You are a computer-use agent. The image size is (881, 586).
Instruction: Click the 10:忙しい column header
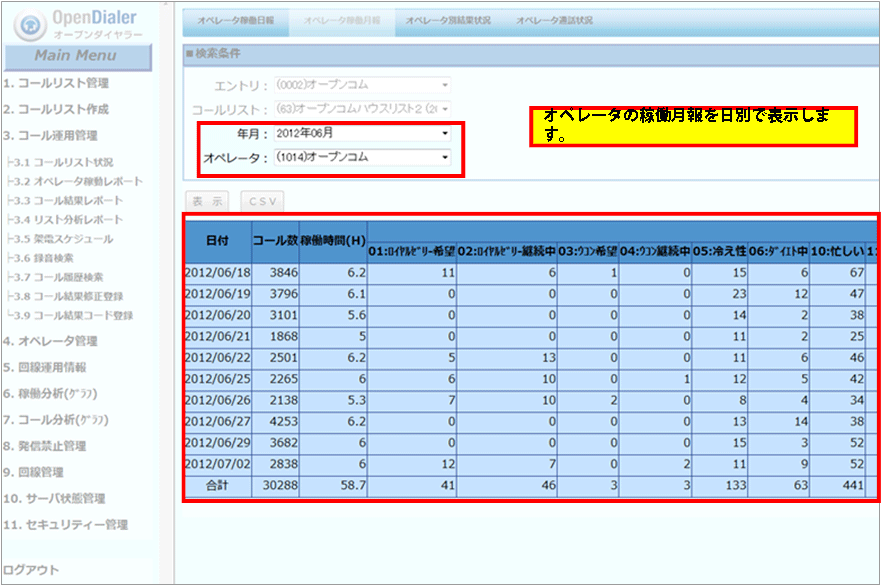pyautogui.click(x=837, y=252)
